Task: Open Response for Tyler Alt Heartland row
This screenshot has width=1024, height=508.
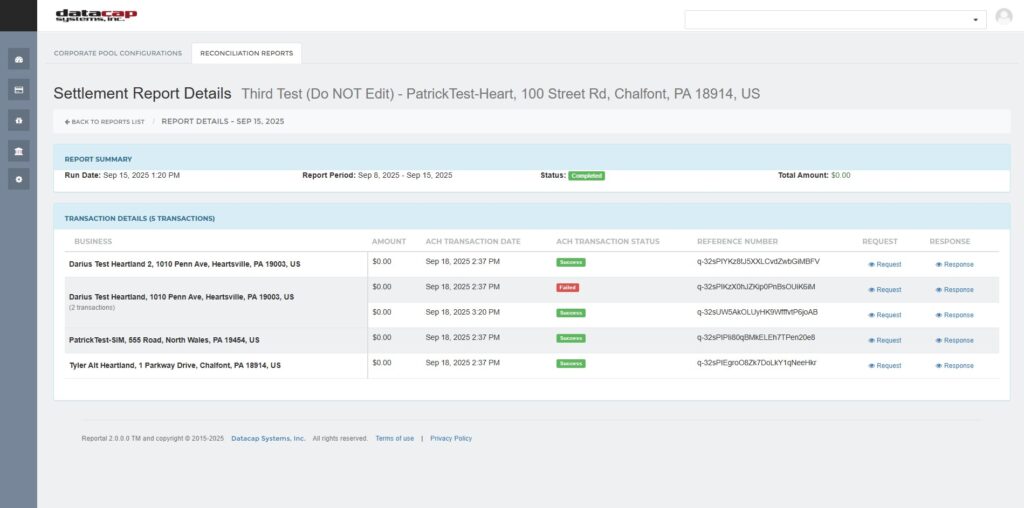Action: tap(954, 366)
